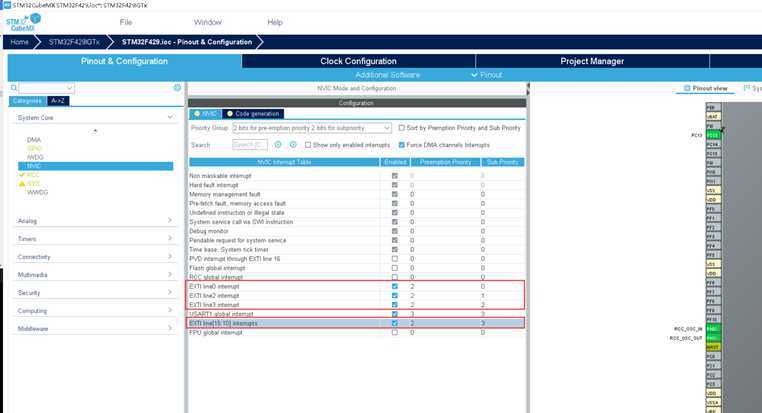Enable PVD interrupt through EXTI line 16
The height and width of the screenshot is (413, 762).
pos(395,259)
